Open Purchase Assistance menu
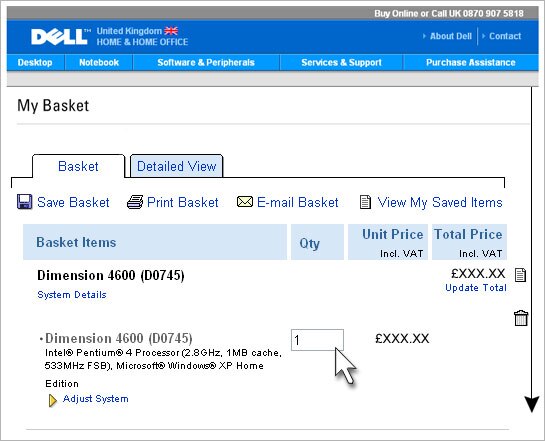 click(x=471, y=63)
